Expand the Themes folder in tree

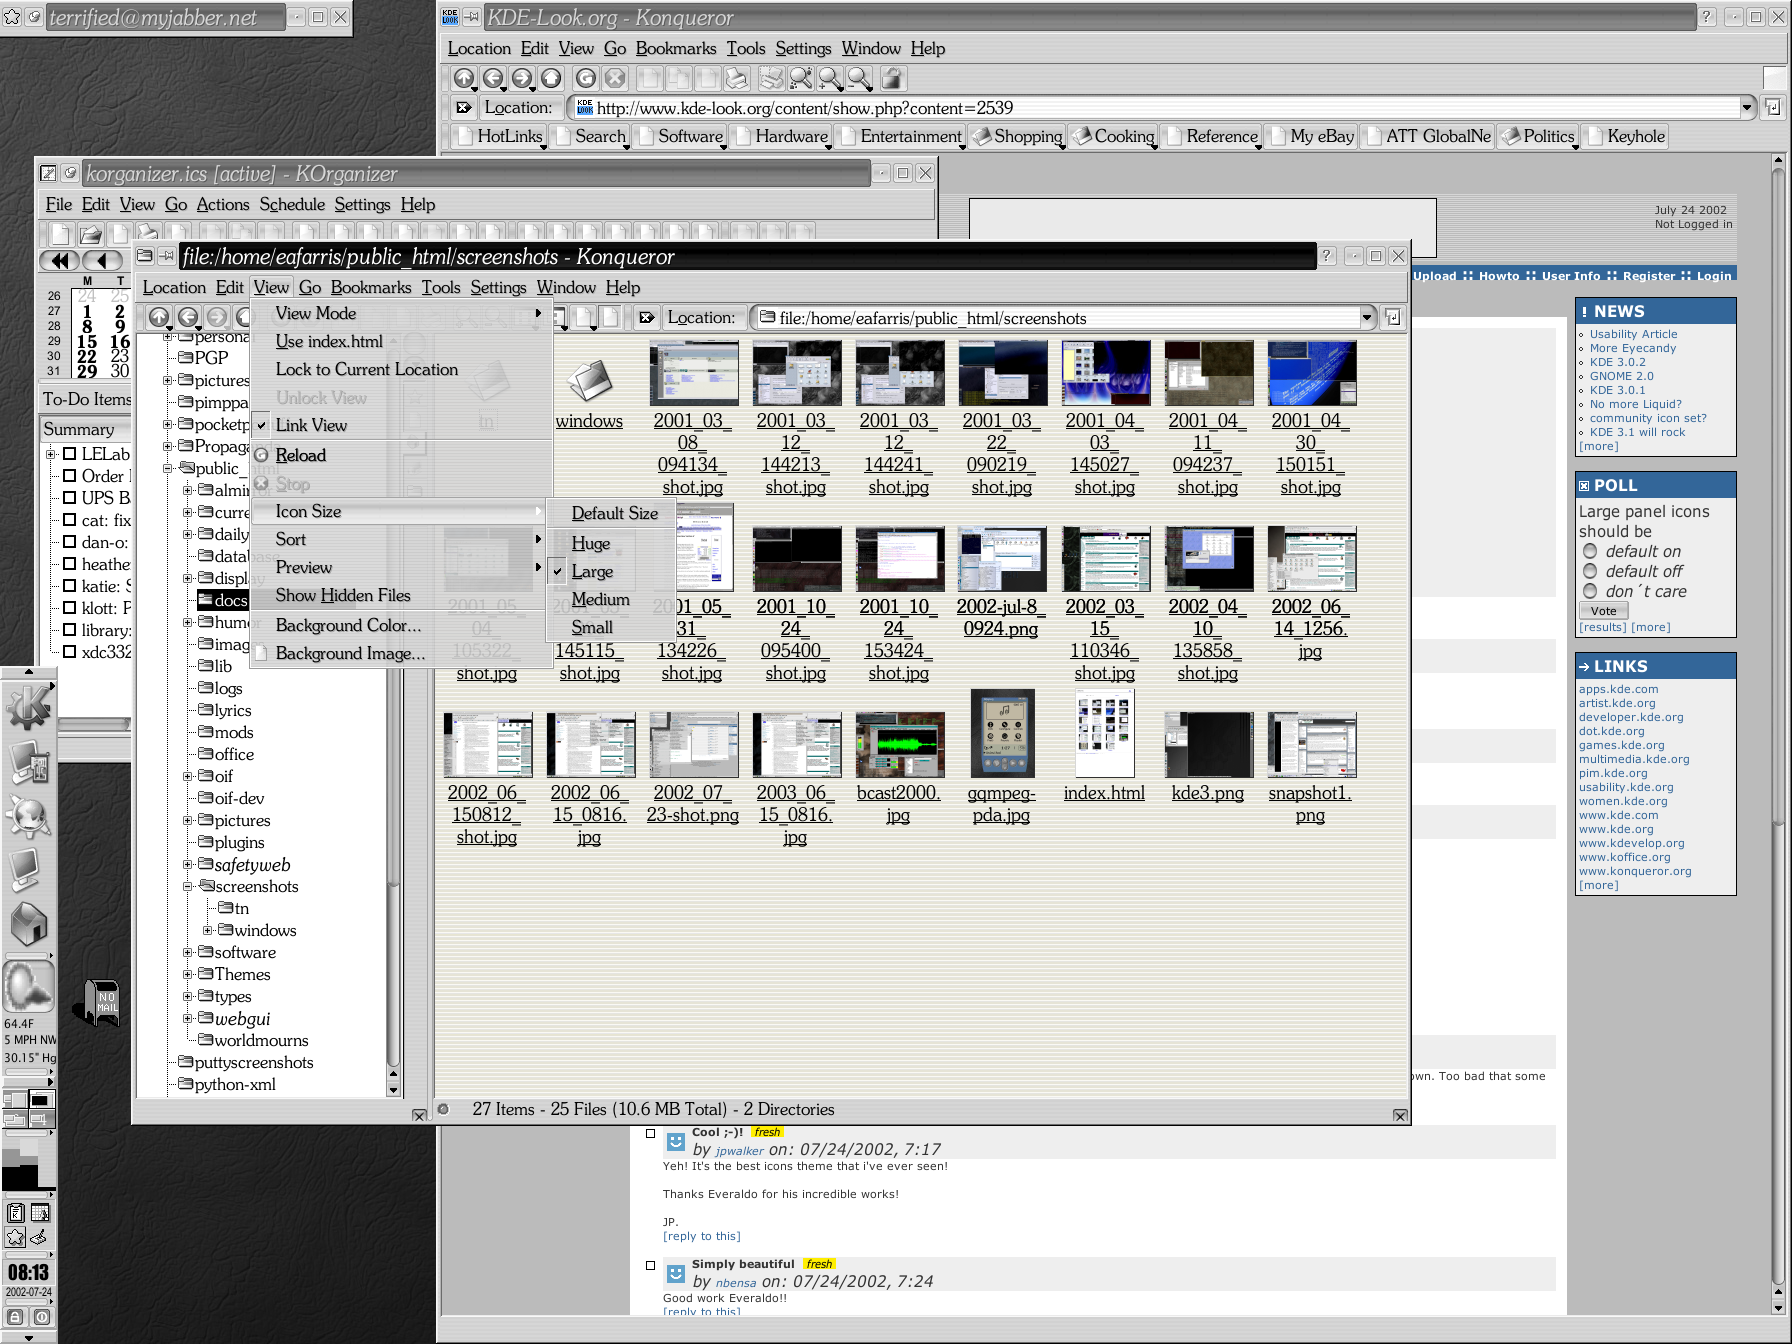[187, 975]
